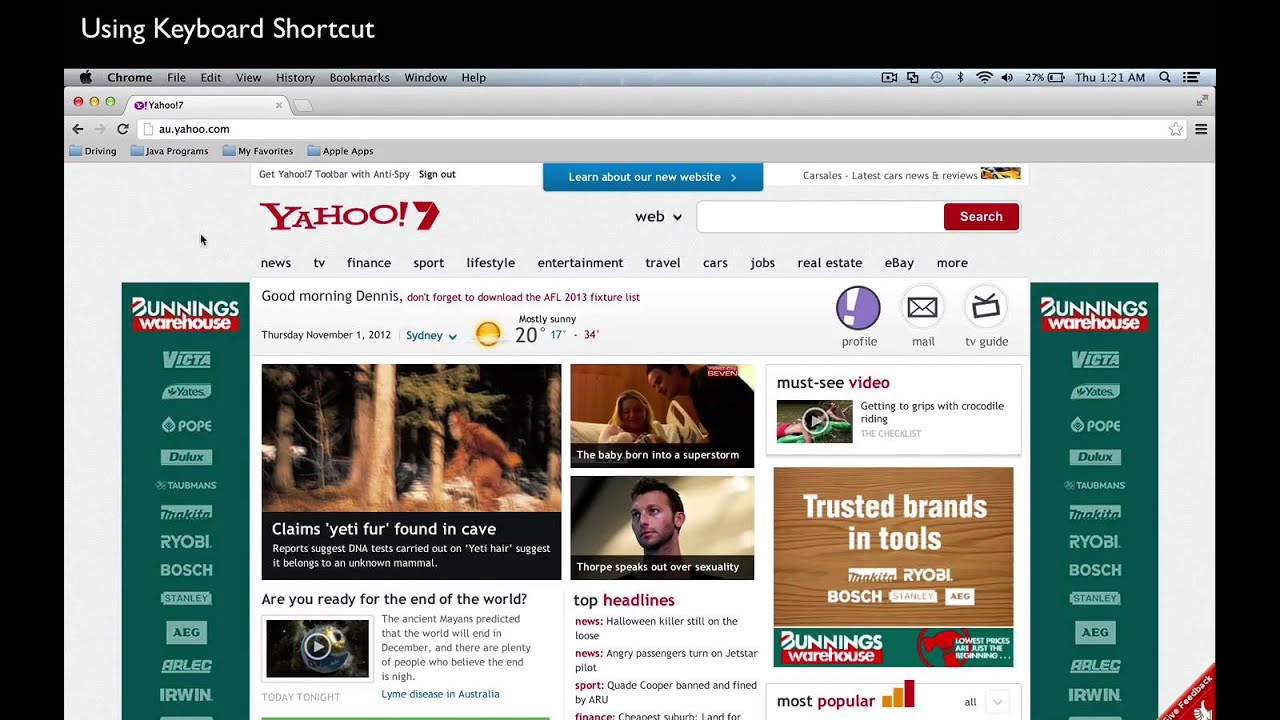Screen dimensions: 1280x720
Task: Open the History menu
Action: 295,77
